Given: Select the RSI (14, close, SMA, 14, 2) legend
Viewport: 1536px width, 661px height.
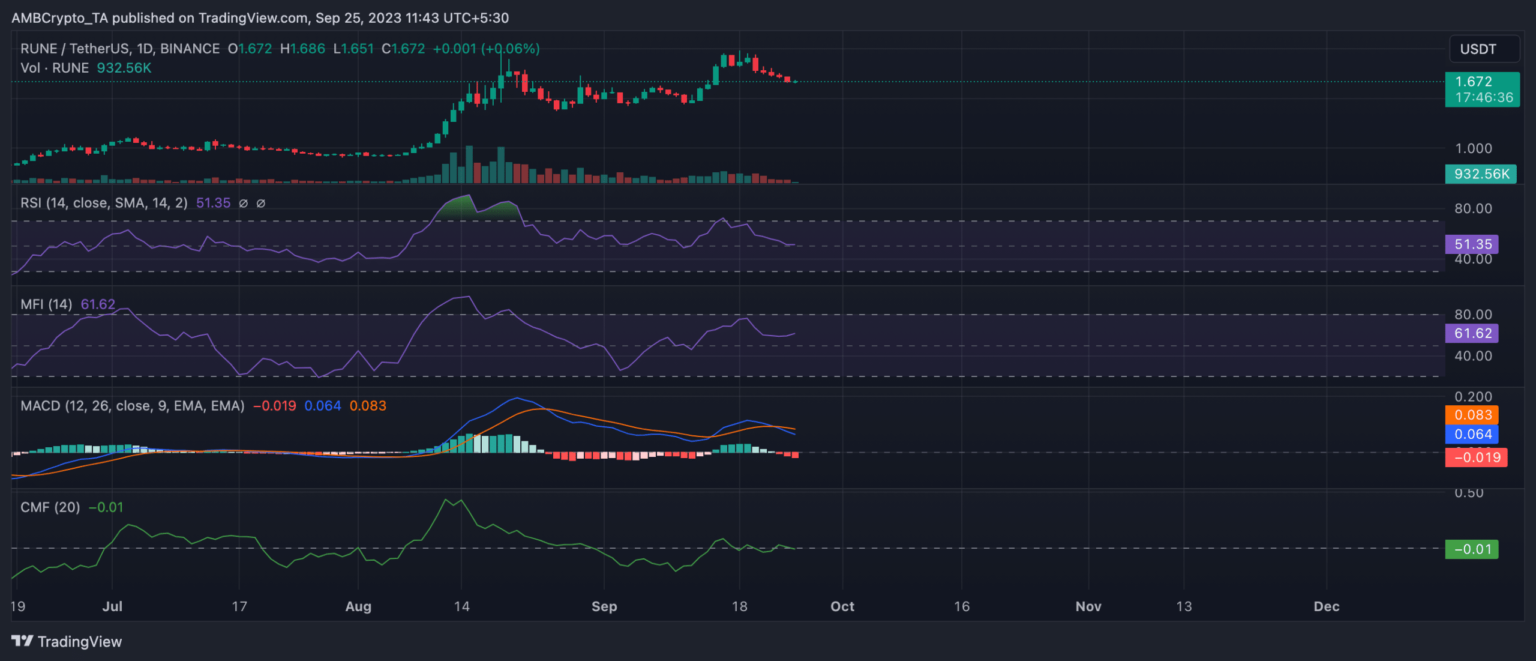Looking at the screenshot, I should tap(105, 203).
